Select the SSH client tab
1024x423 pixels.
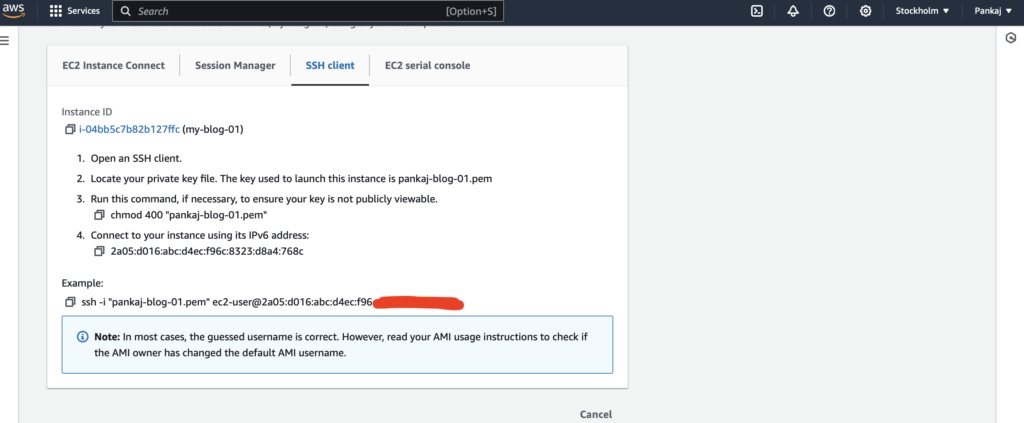pyautogui.click(x=330, y=65)
